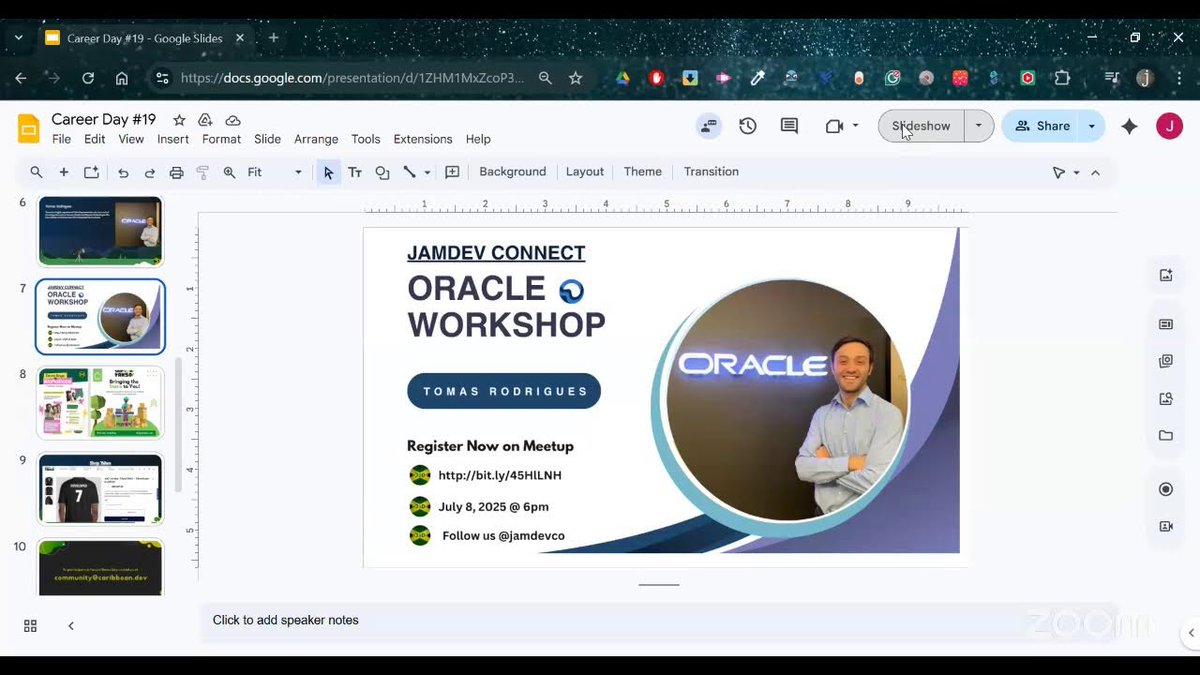Viewport: 1200px width, 675px height.
Task: Redo the last action
Action: click(149, 172)
